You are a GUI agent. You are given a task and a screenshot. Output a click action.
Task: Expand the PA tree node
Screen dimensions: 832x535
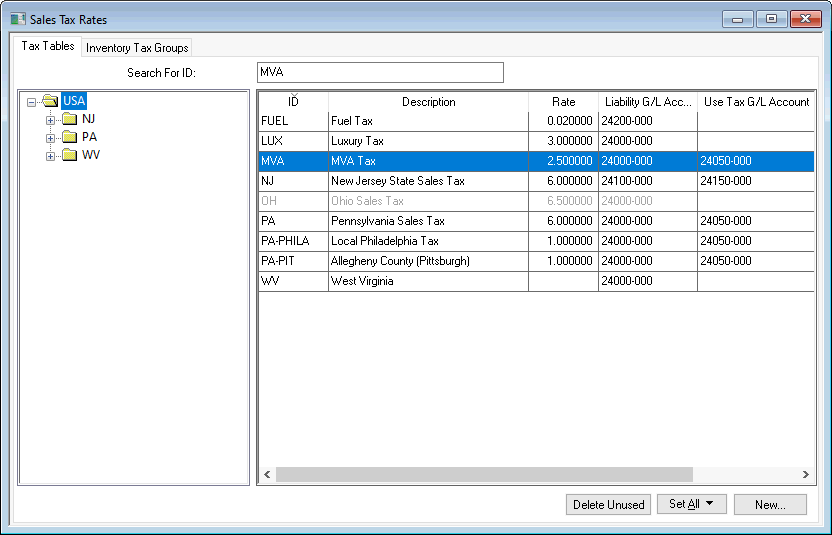coord(51,137)
